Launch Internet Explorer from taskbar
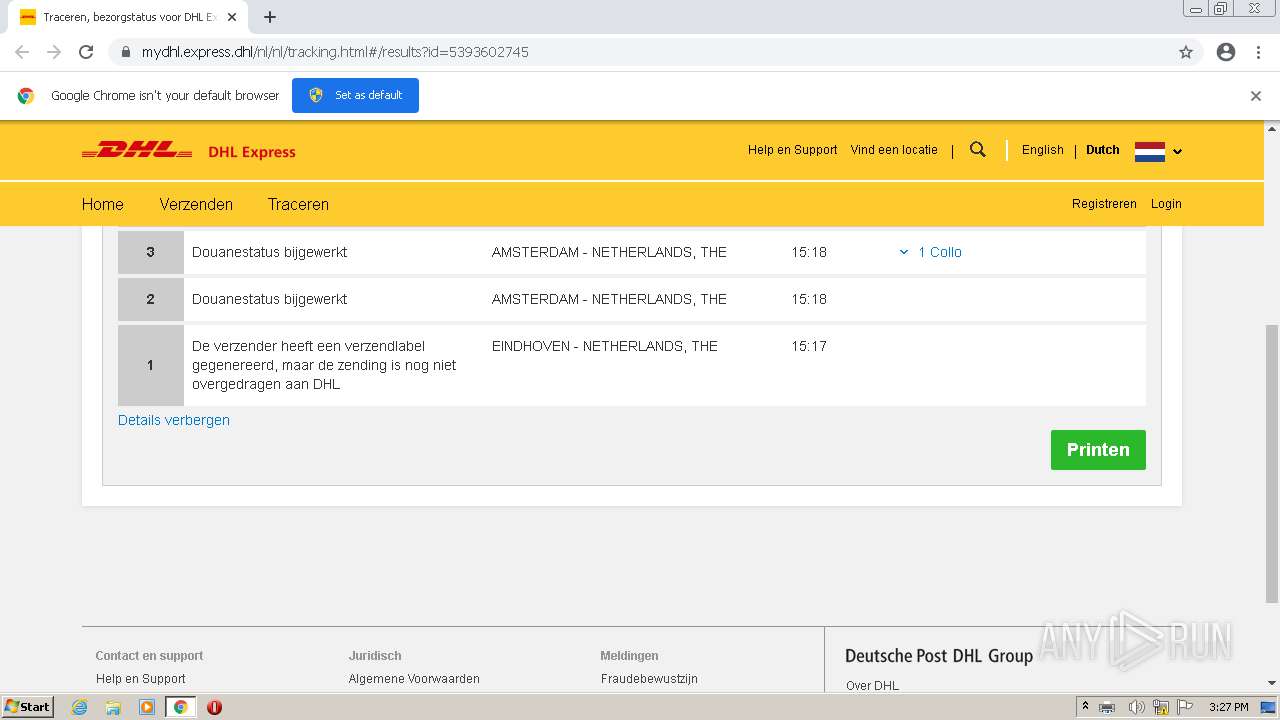 coord(80,707)
